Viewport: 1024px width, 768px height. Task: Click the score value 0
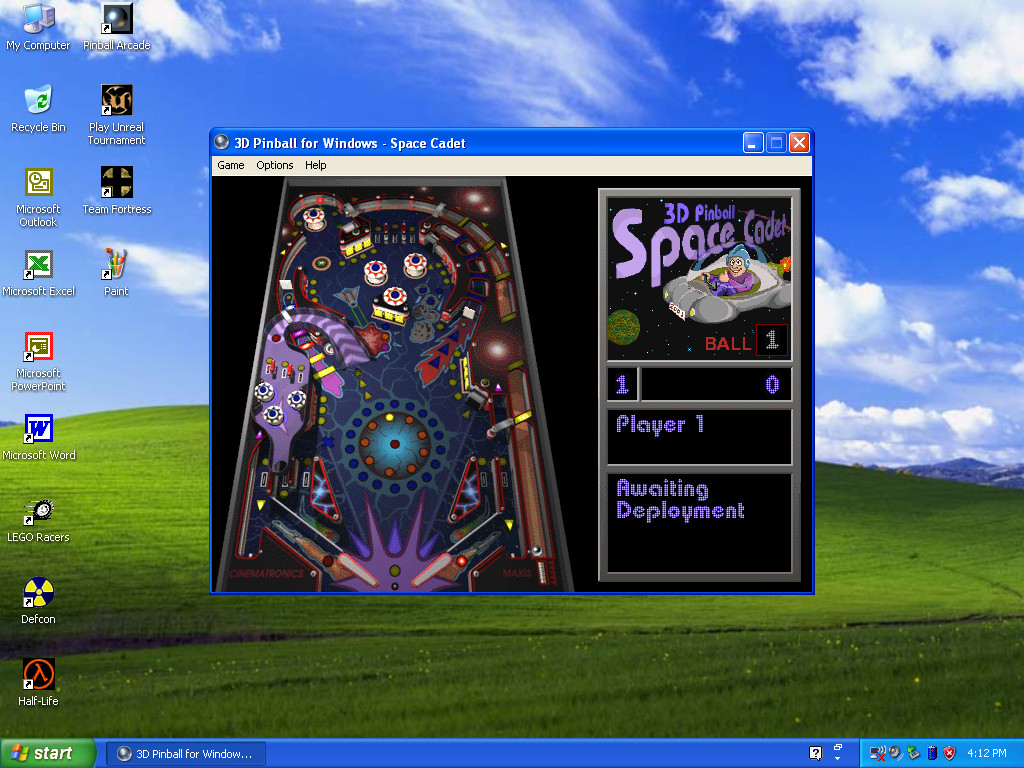click(772, 384)
